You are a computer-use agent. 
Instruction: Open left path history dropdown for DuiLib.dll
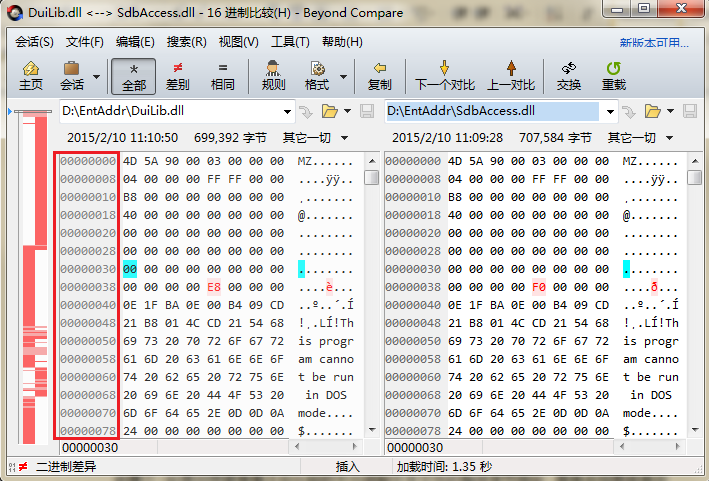[287, 111]
